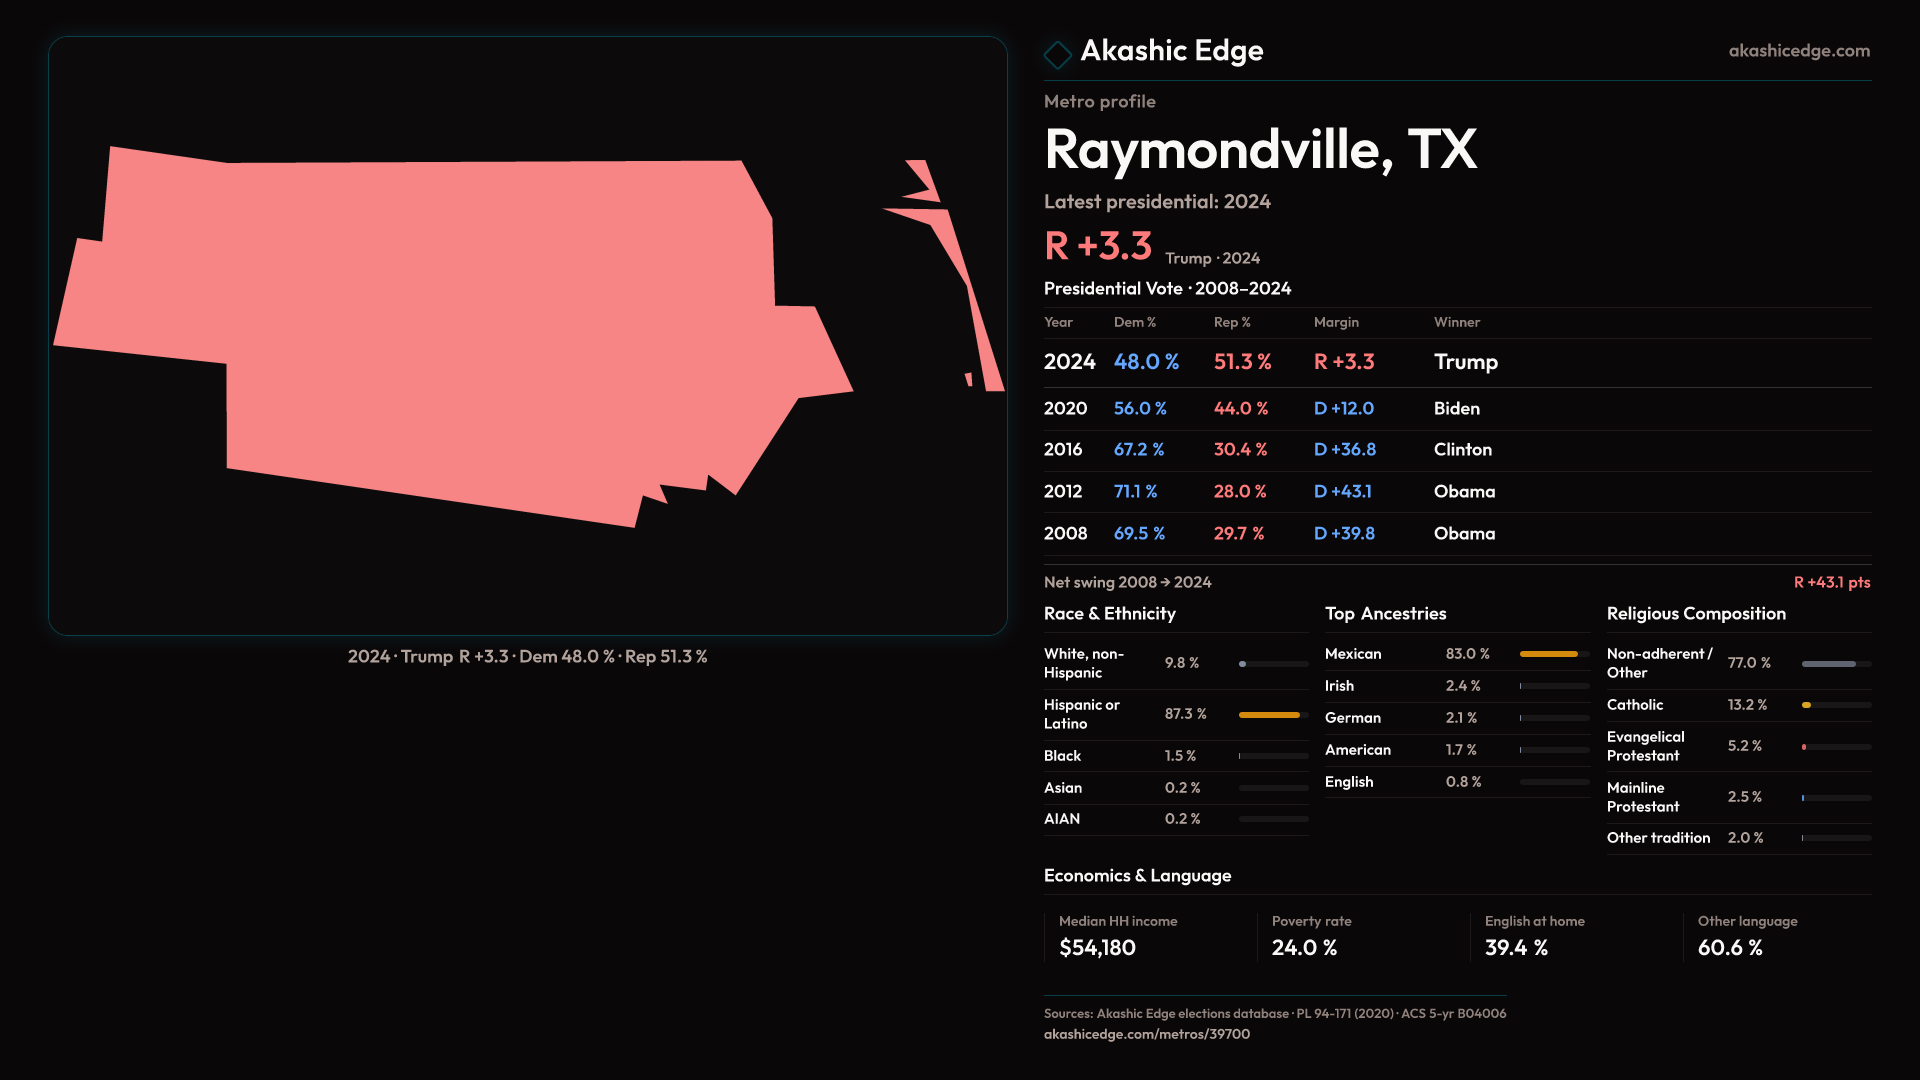
Task: Click the Poverty rate card
Action: click(1362, 936)
